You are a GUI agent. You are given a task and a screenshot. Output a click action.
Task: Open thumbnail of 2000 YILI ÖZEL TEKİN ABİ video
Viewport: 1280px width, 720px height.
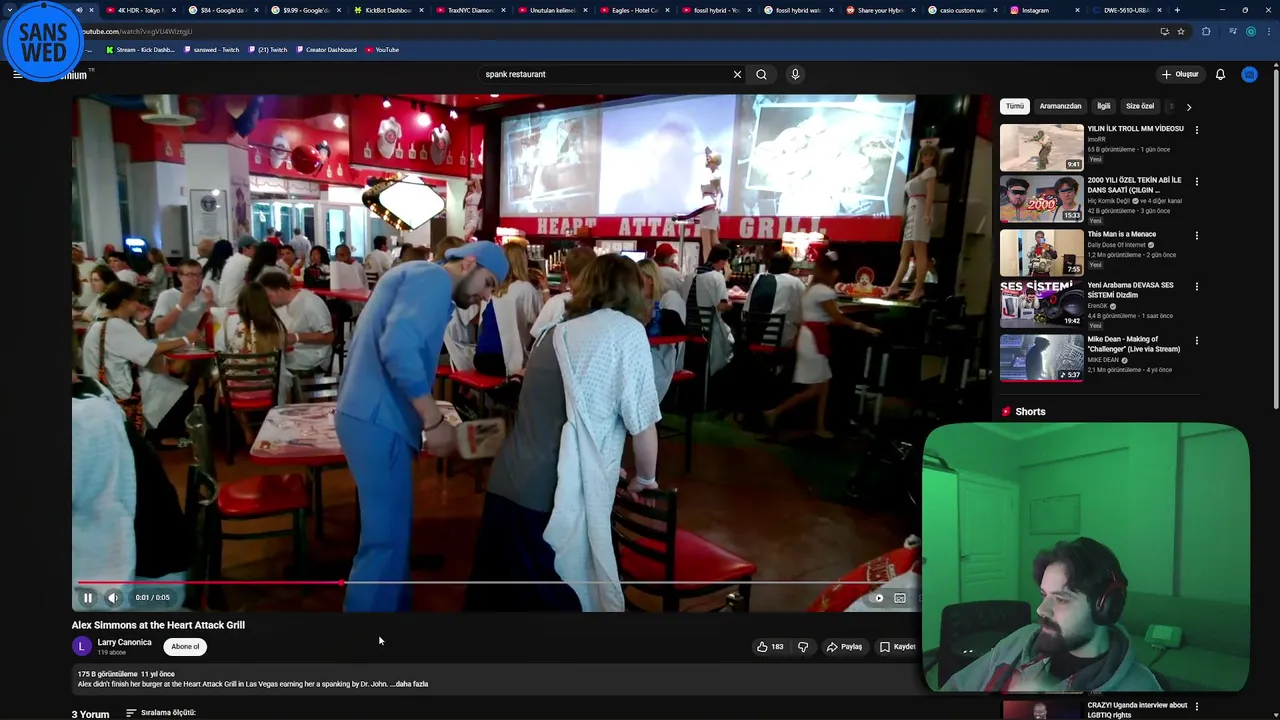click(1041, 199)
